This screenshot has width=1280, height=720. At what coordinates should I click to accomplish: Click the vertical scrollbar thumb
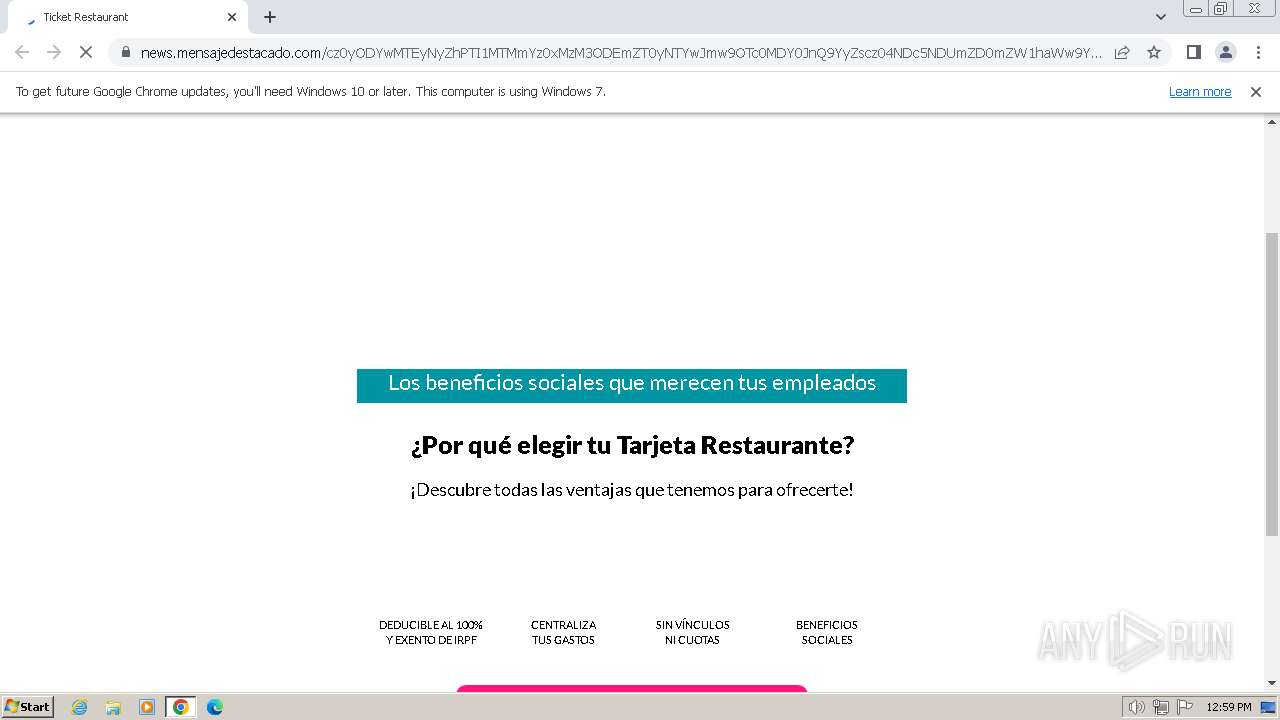point(1272,385)
